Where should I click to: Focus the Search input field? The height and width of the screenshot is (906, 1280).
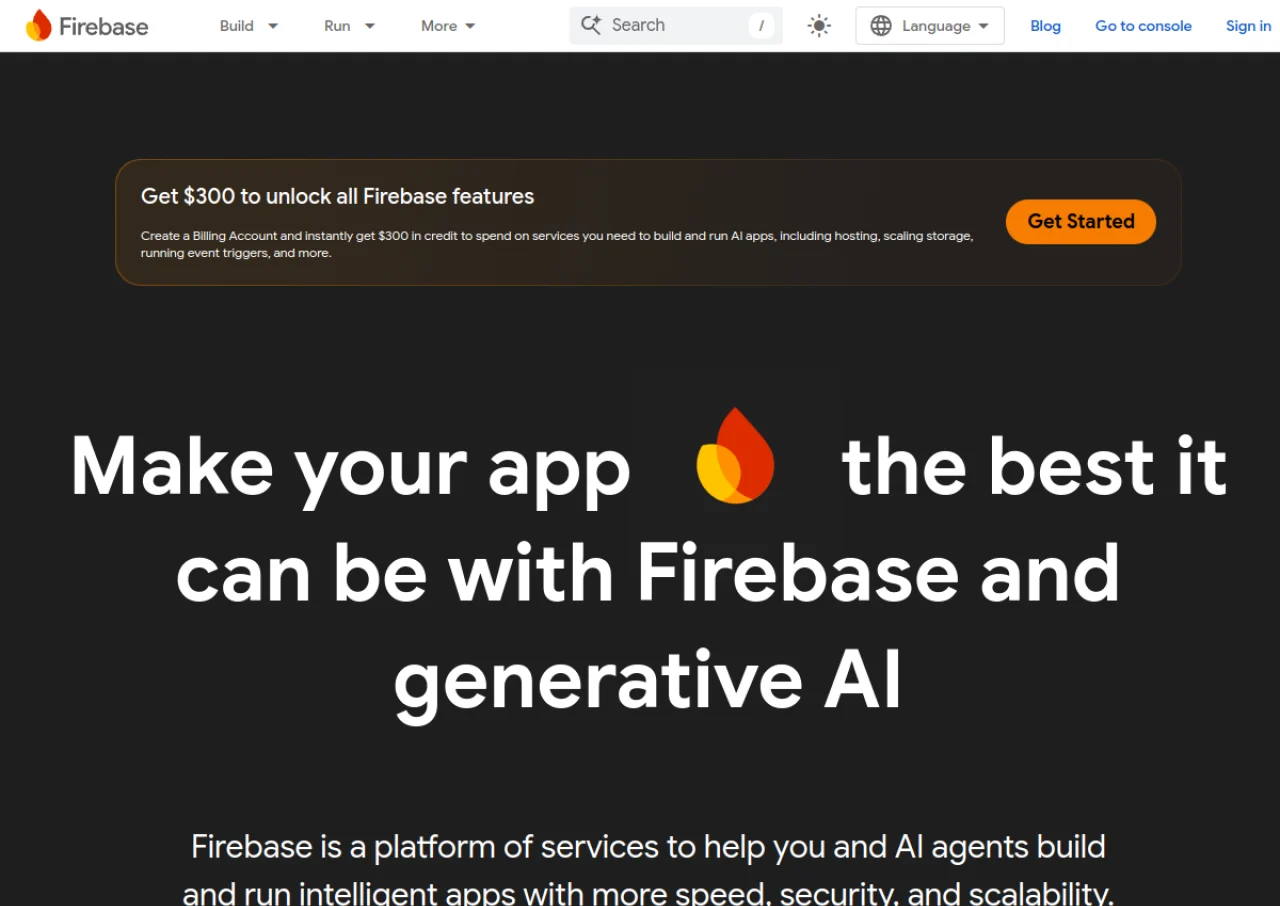coord(676,26)
